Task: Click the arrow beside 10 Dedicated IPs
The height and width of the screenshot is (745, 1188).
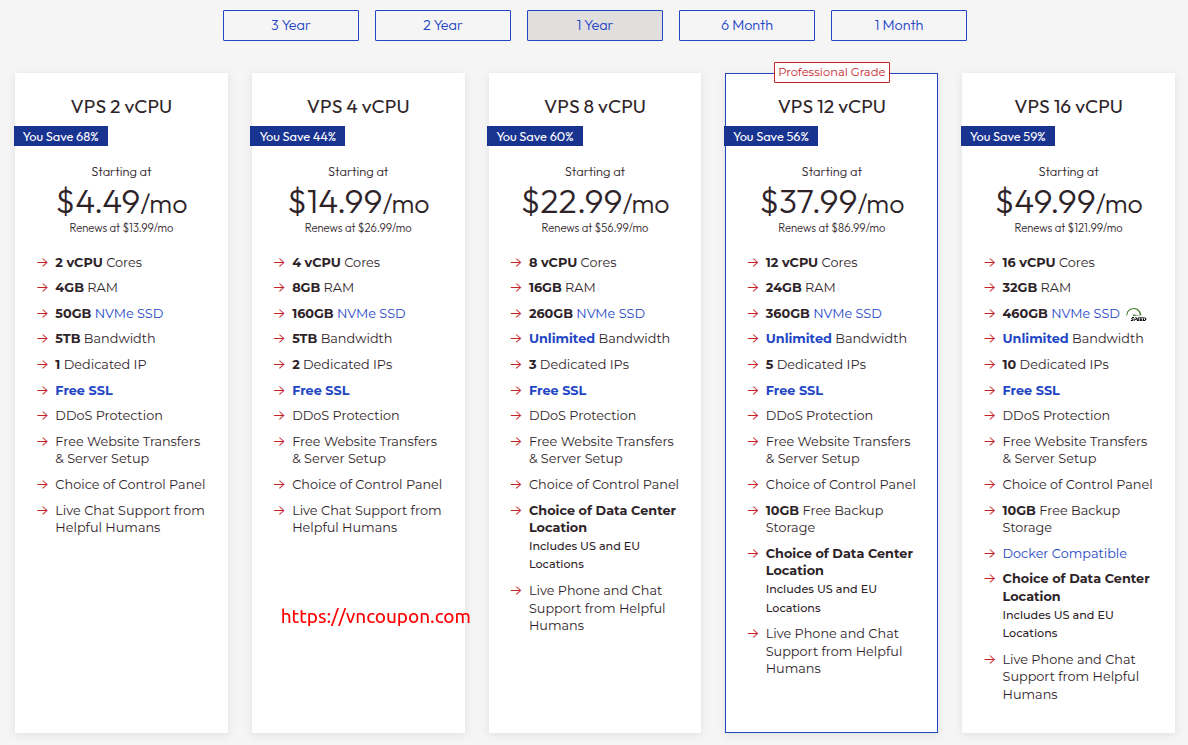Action: click(989, 365)
